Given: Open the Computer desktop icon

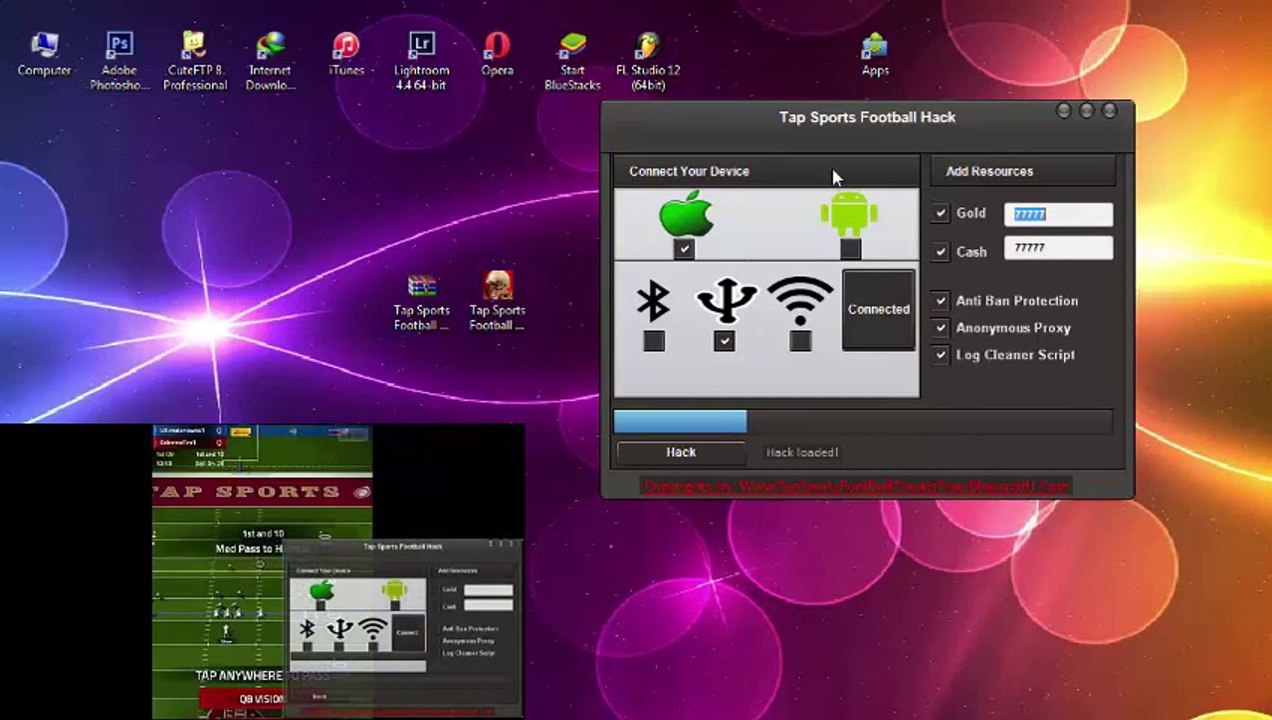Looking at the screenshot, I should 44,55.
